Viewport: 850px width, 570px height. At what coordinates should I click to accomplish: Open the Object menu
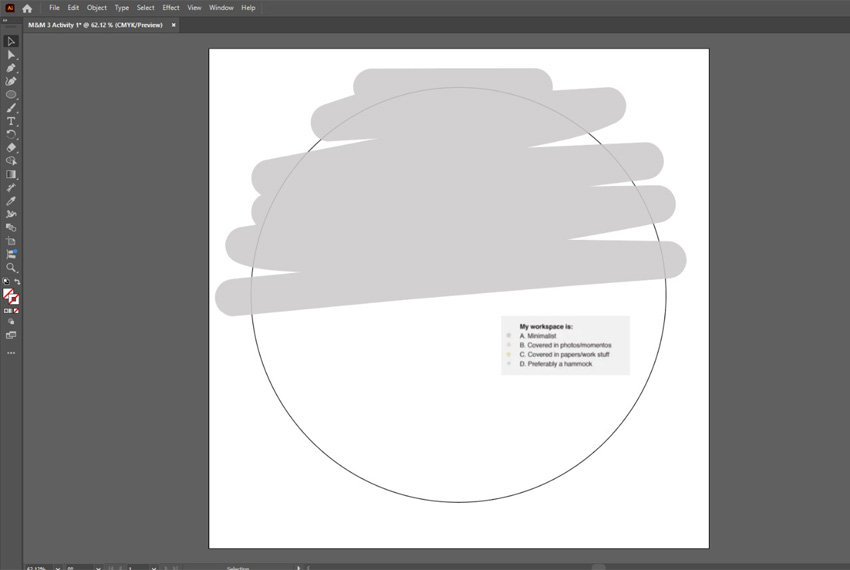pyautogui.click(x=96, y=8)
